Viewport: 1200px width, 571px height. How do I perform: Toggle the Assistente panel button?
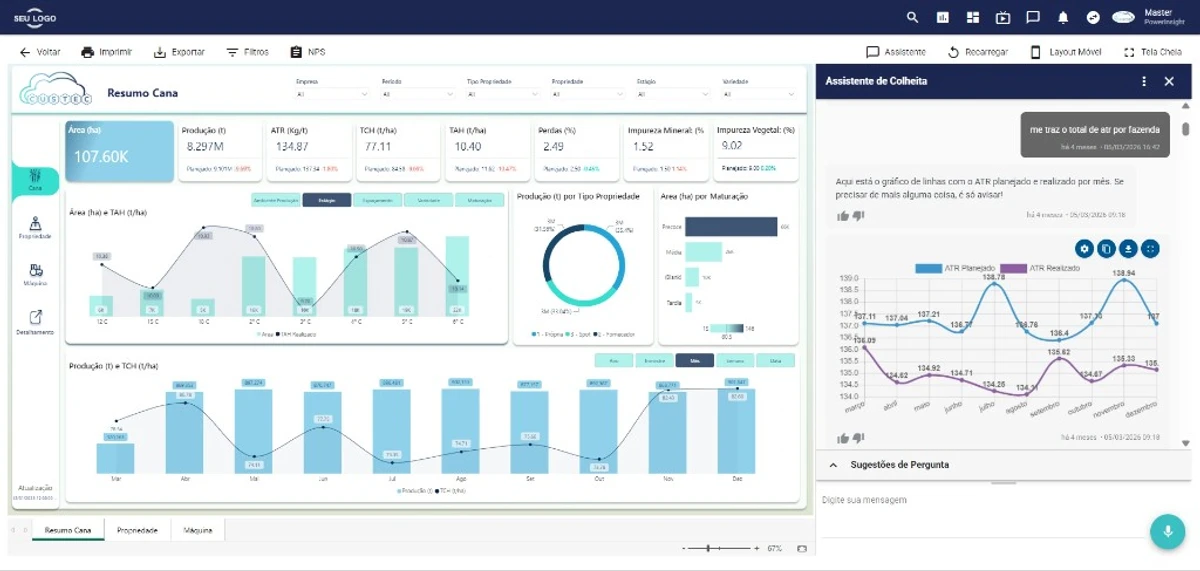point(896,52)
